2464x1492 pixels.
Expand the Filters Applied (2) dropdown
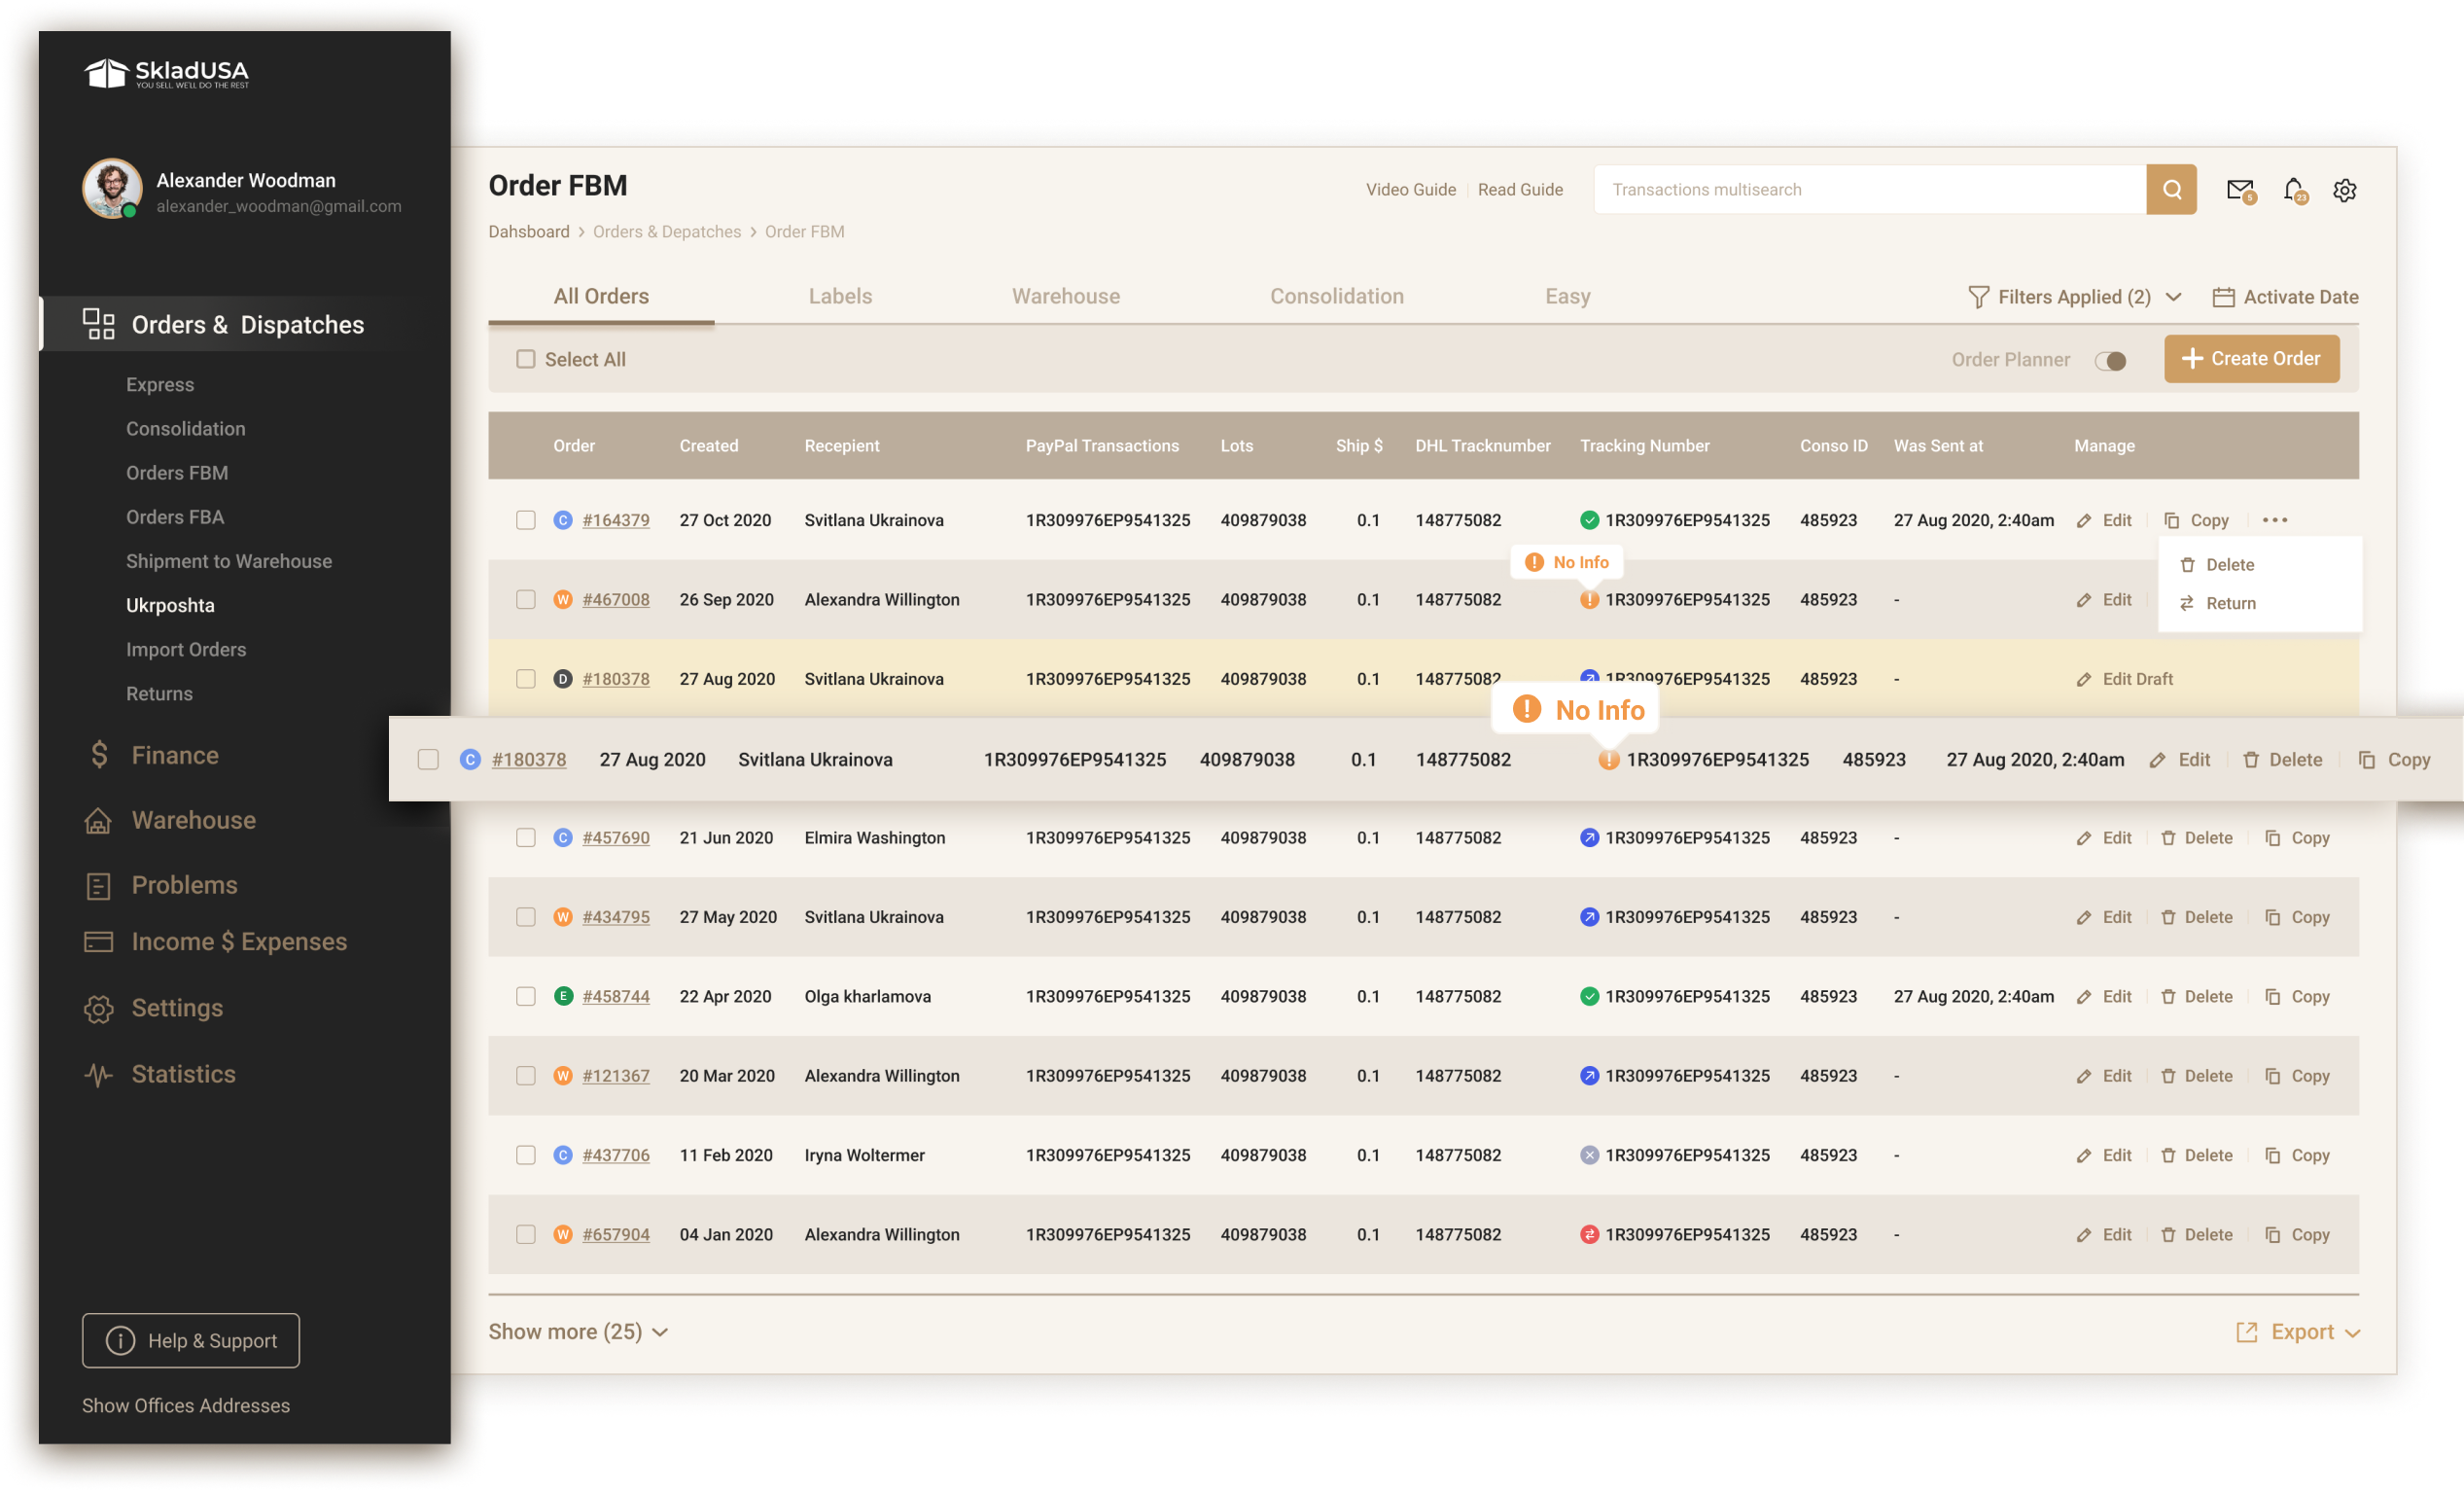(x=2075, y=297)
